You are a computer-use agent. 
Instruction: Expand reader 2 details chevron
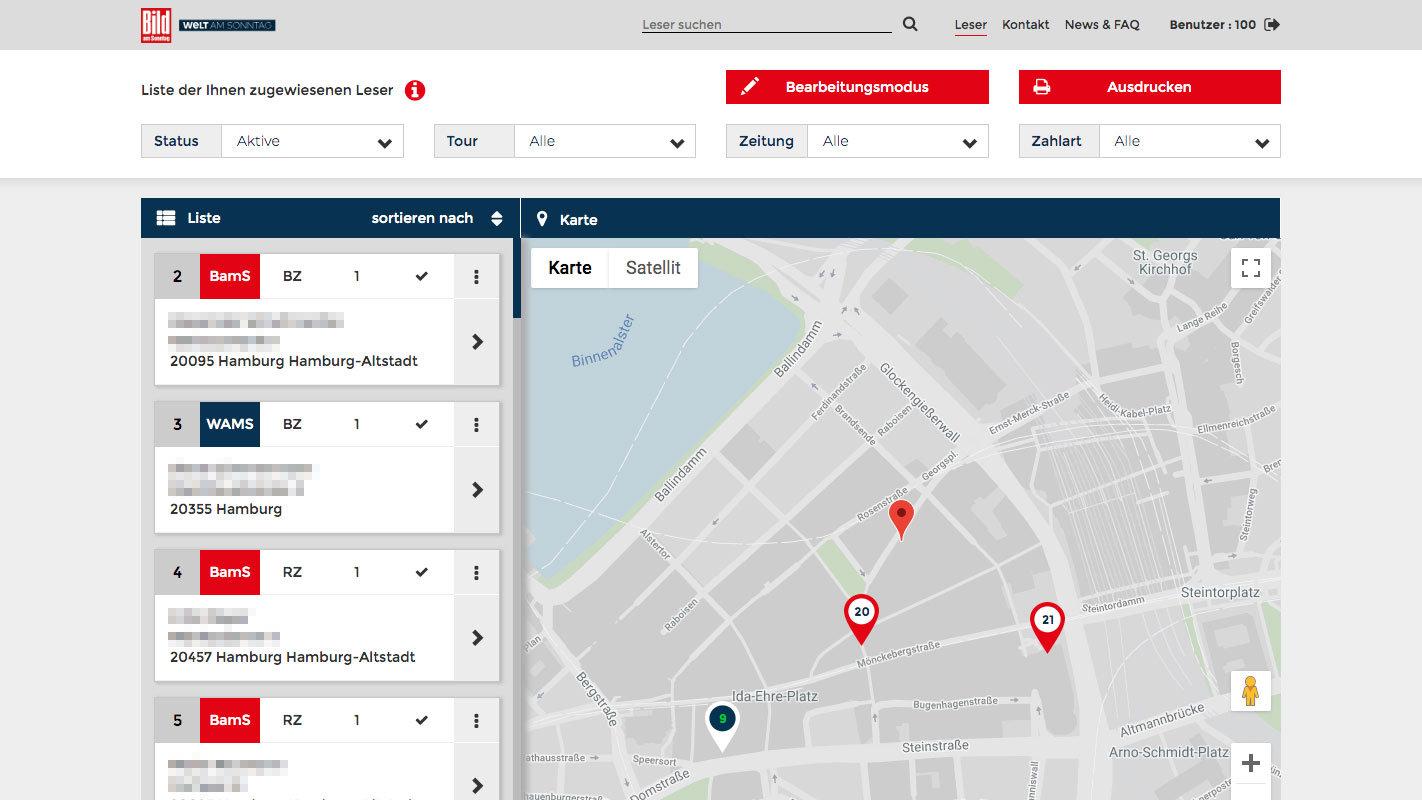(477, 342)
